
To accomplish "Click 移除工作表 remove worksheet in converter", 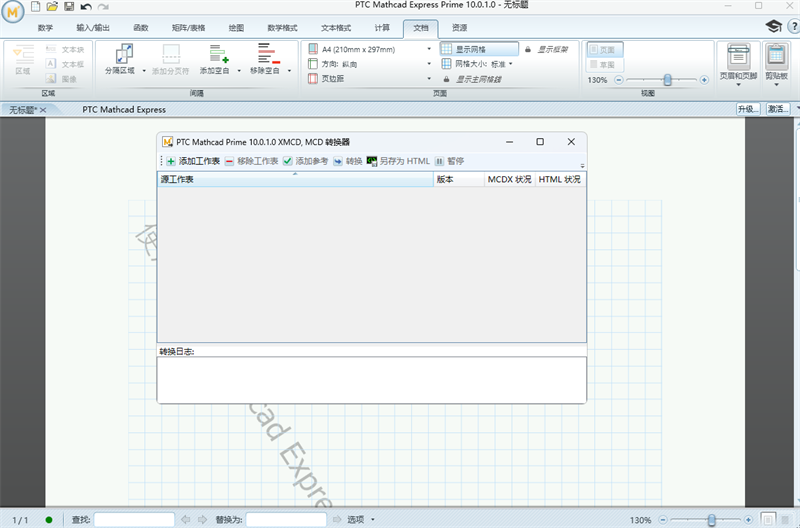I will (x=252, y=161).
